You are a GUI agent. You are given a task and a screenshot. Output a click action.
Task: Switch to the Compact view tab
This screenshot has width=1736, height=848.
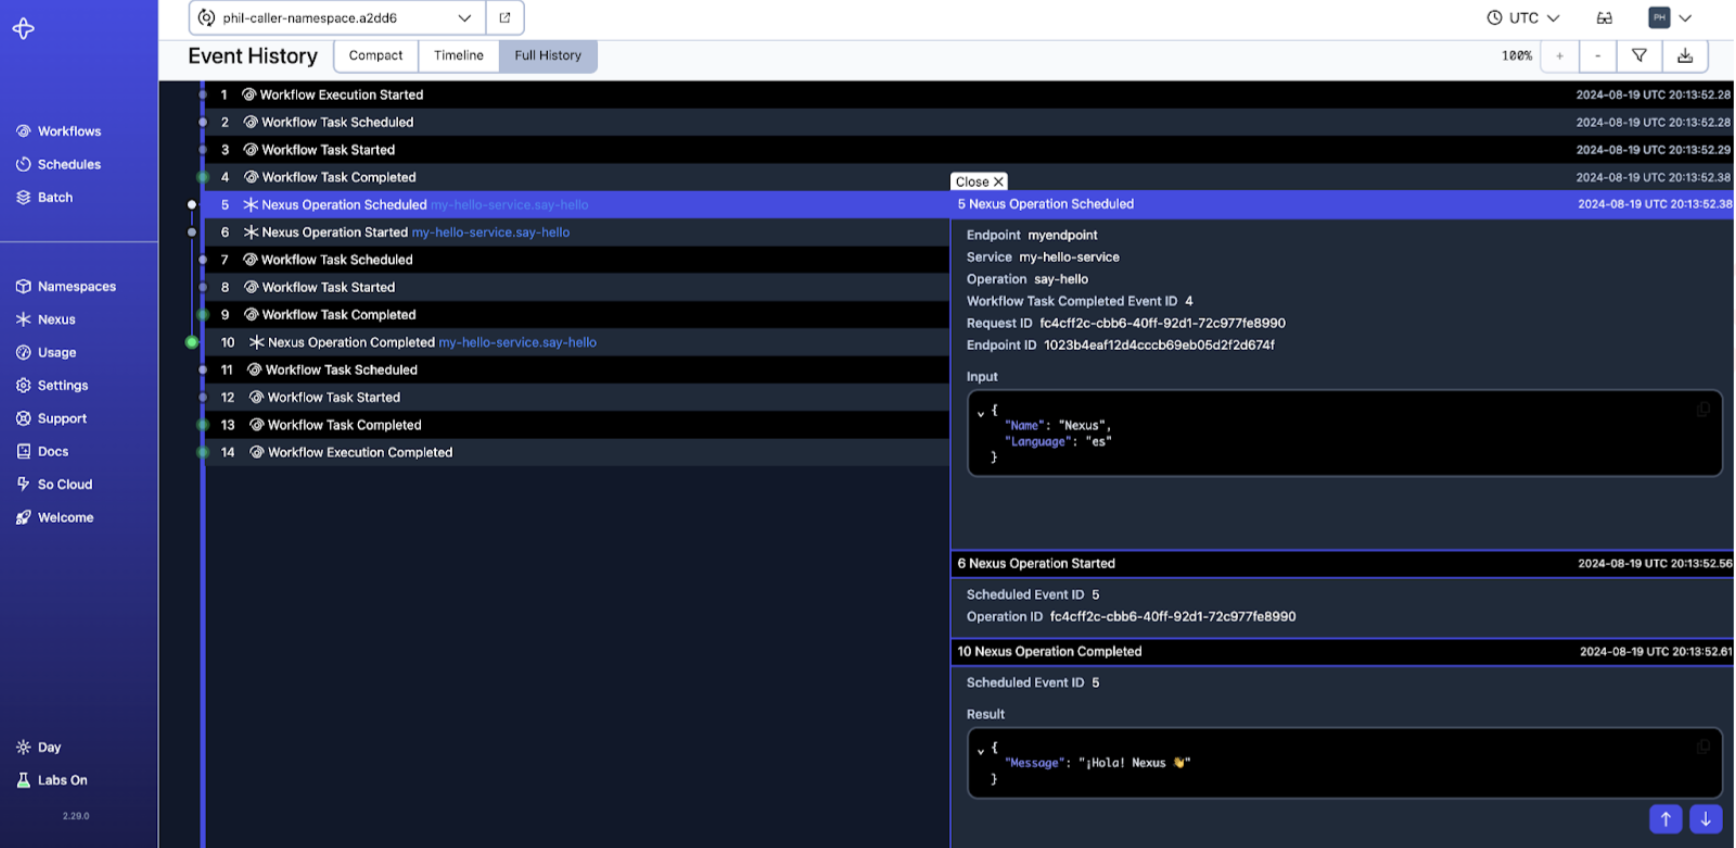click(375, 56)
